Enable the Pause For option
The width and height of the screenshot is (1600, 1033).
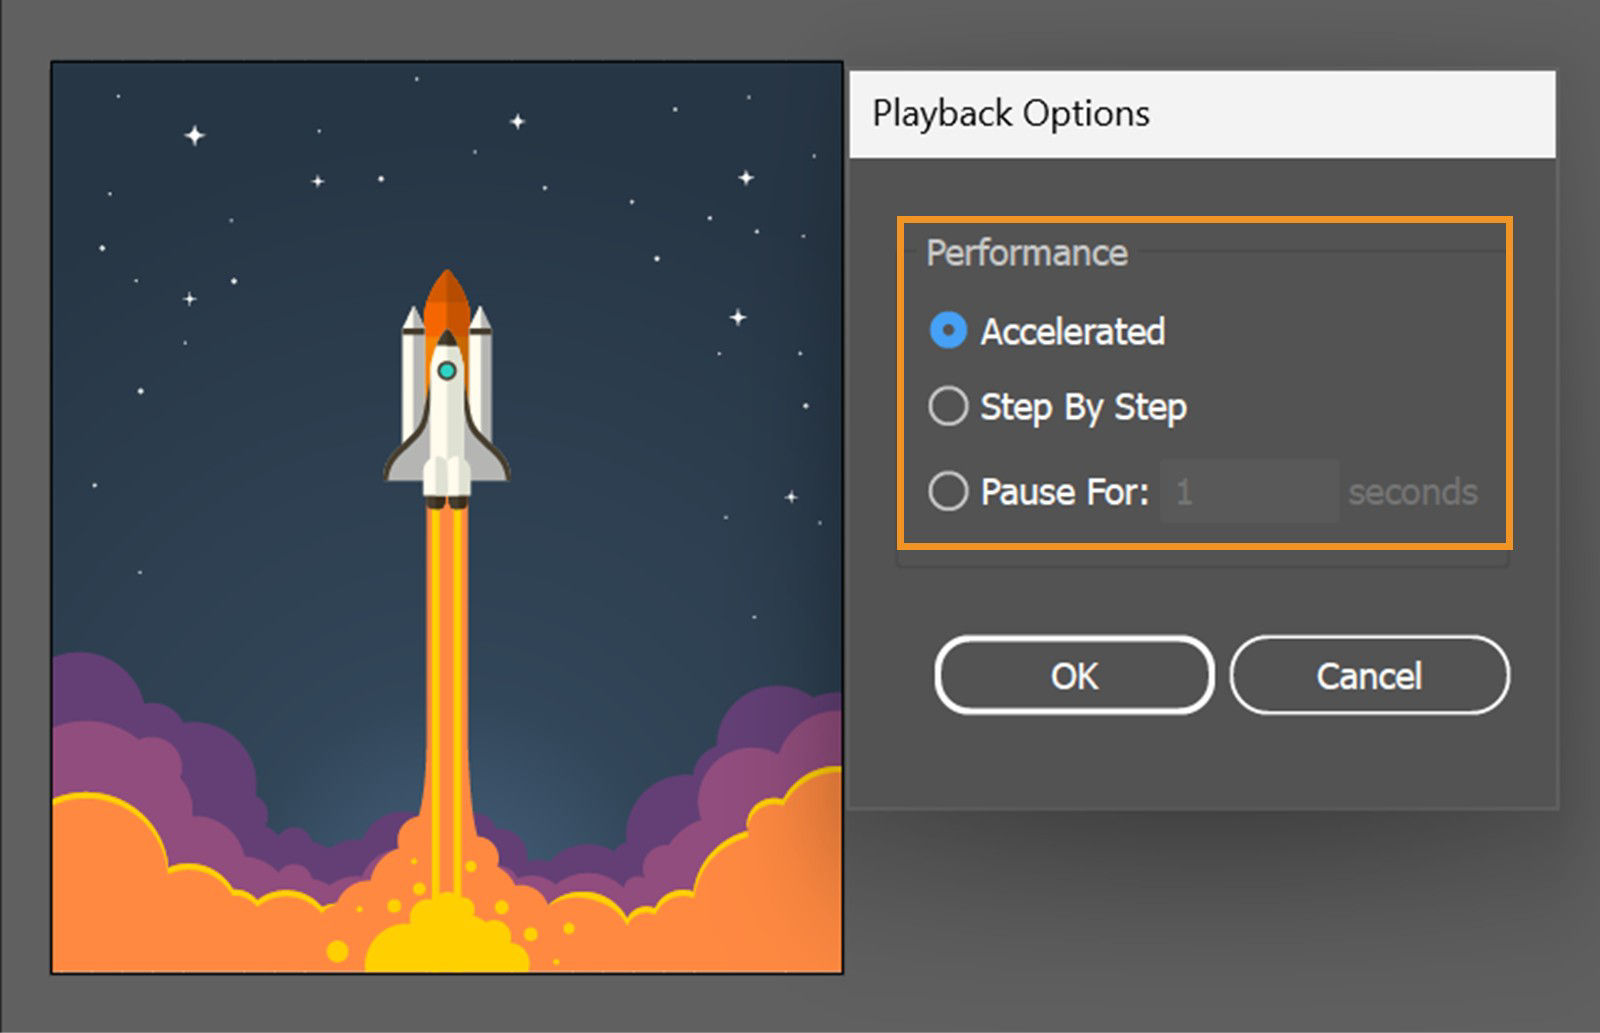(x=947, y=492)
